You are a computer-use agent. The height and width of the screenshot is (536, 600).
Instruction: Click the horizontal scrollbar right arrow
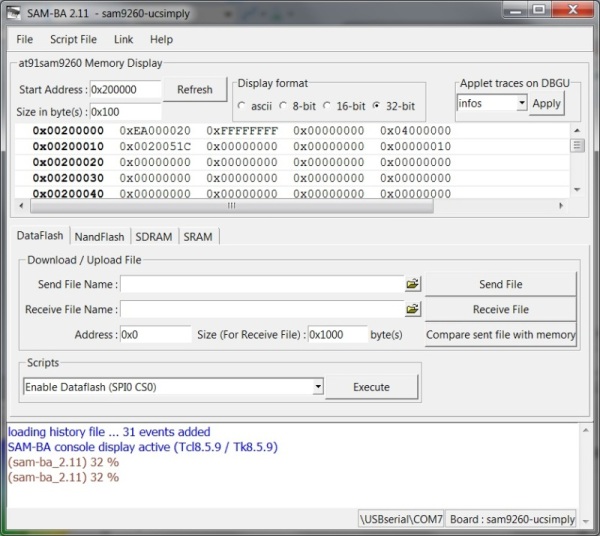[x=561, y=206]
